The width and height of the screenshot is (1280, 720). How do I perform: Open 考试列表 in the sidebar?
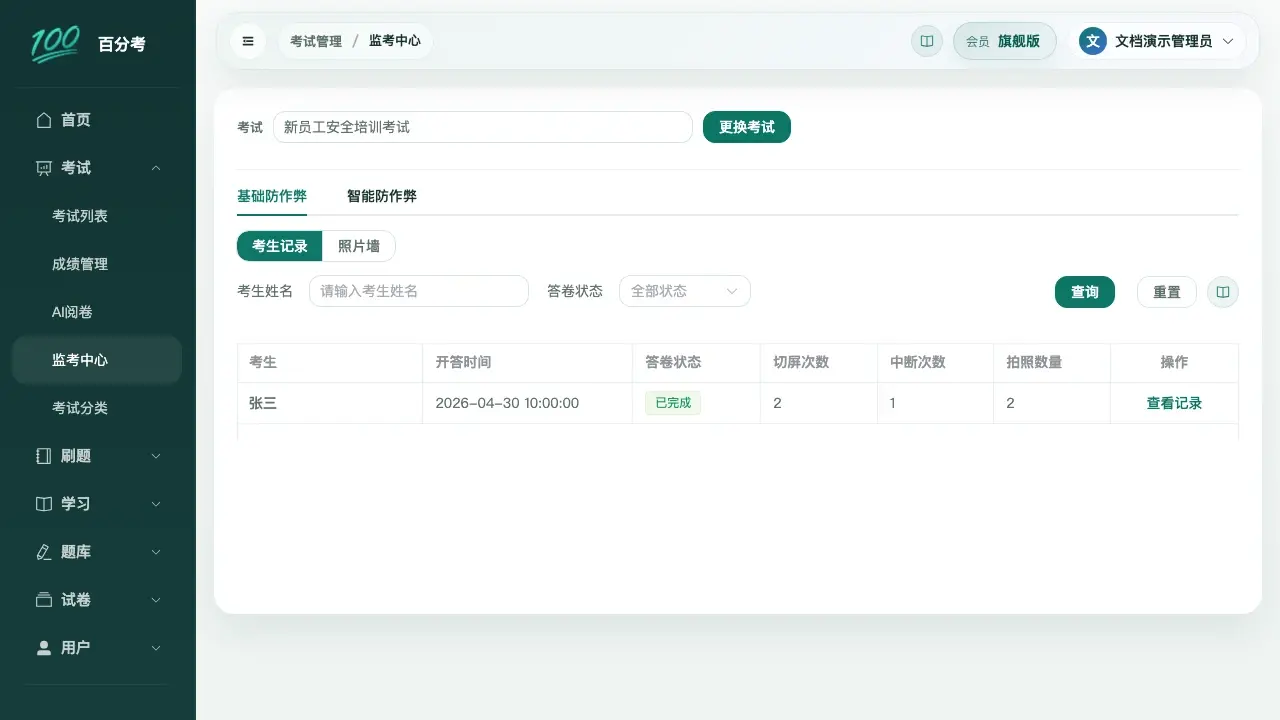tap(97, 216)
